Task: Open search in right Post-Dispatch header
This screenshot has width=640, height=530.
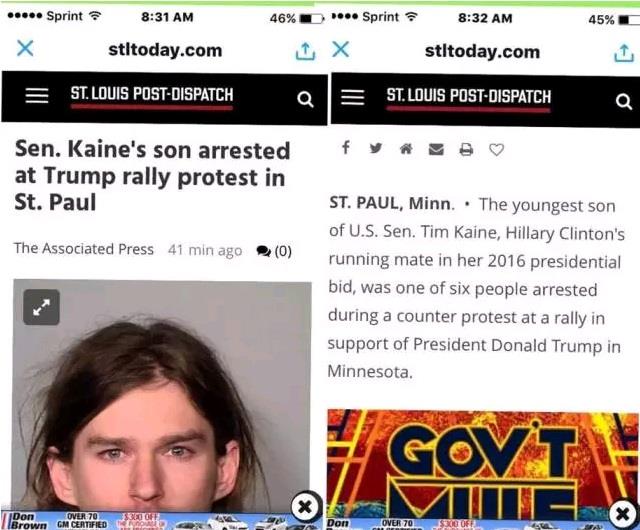Action: click(x=623, y=101)
